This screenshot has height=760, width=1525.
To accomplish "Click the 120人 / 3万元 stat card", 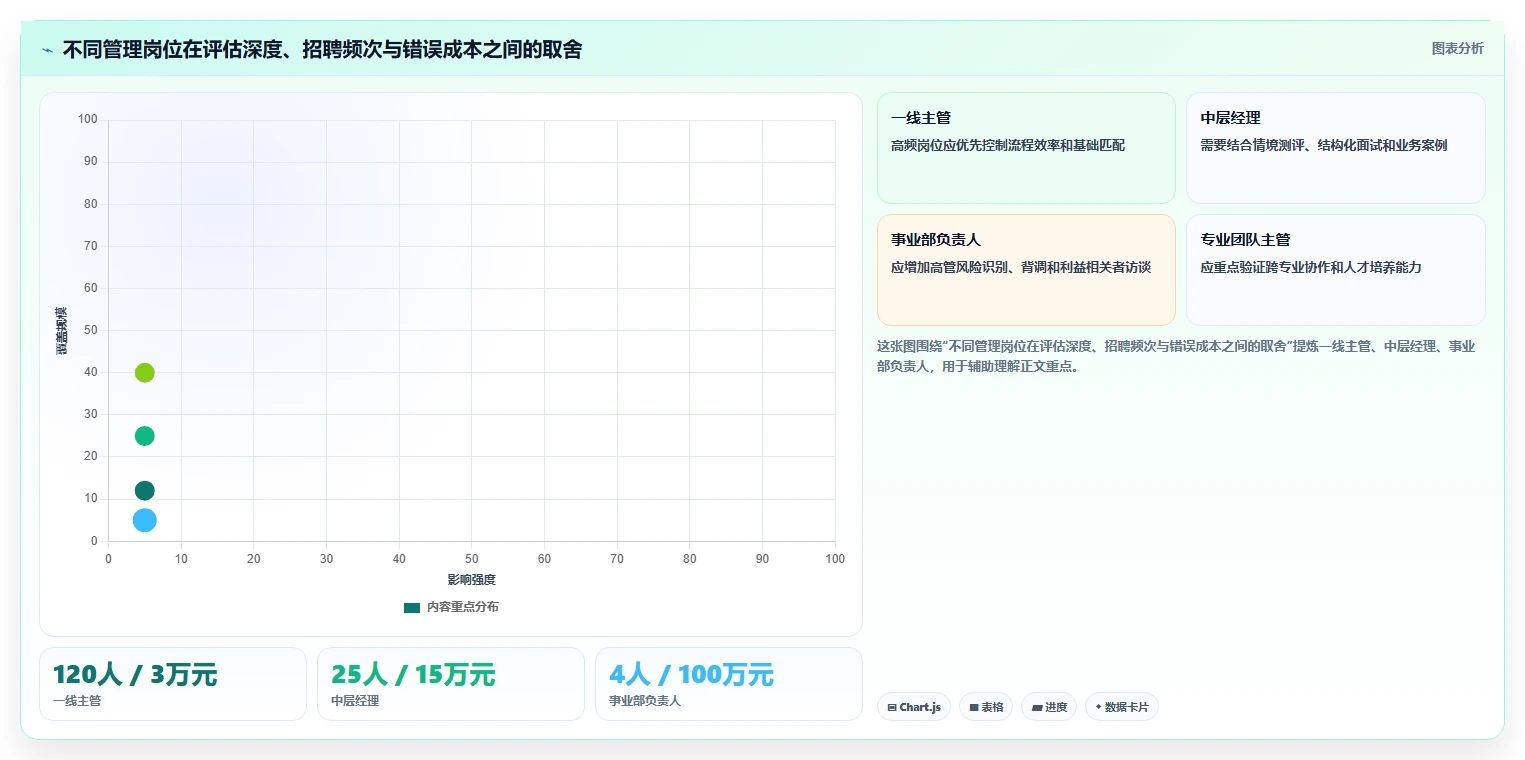I will click(173, 684).
